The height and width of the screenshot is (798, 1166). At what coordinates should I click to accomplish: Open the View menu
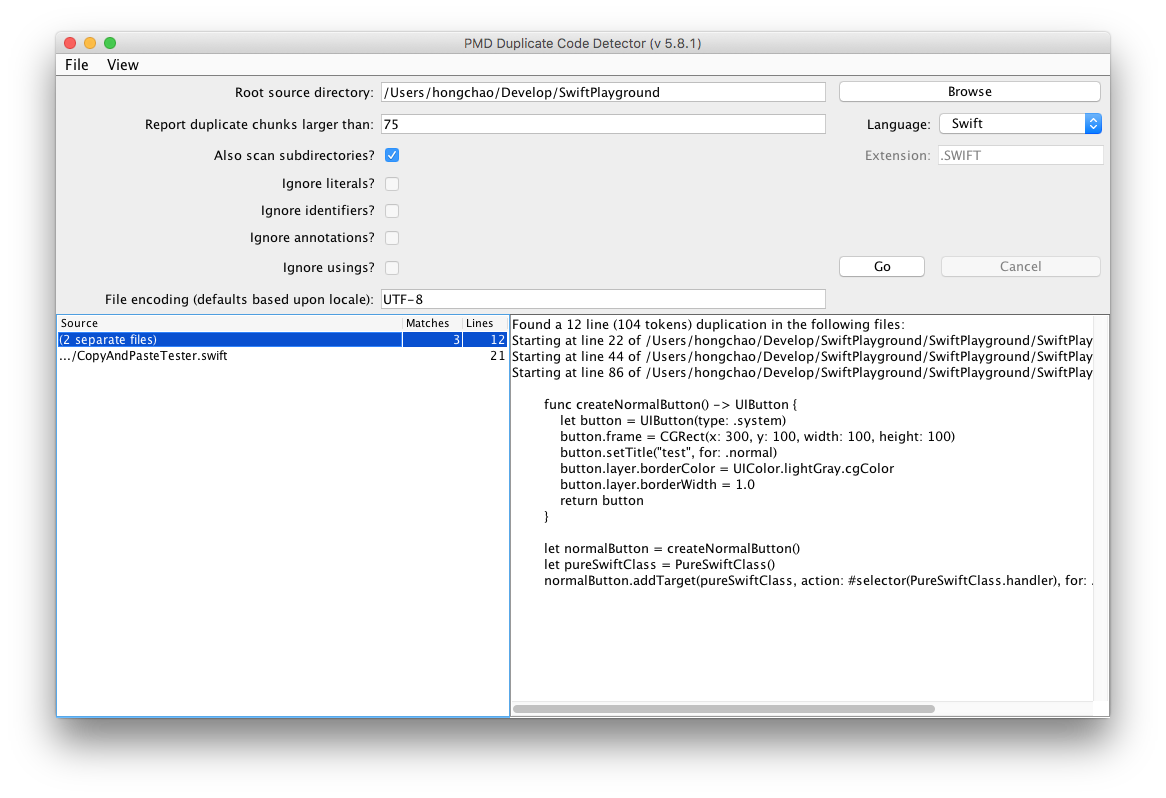pyautogui.click(x=123, y=65)
